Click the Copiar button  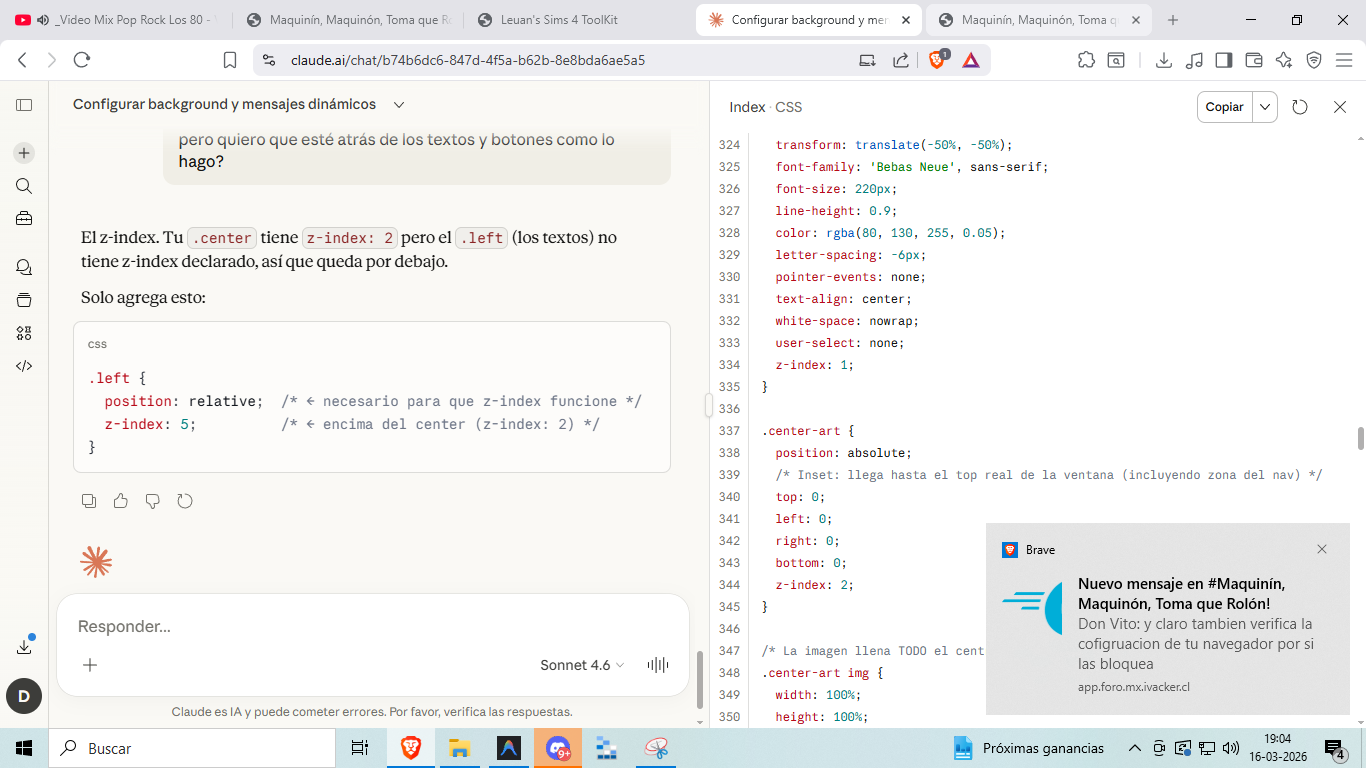point(1224,107)
